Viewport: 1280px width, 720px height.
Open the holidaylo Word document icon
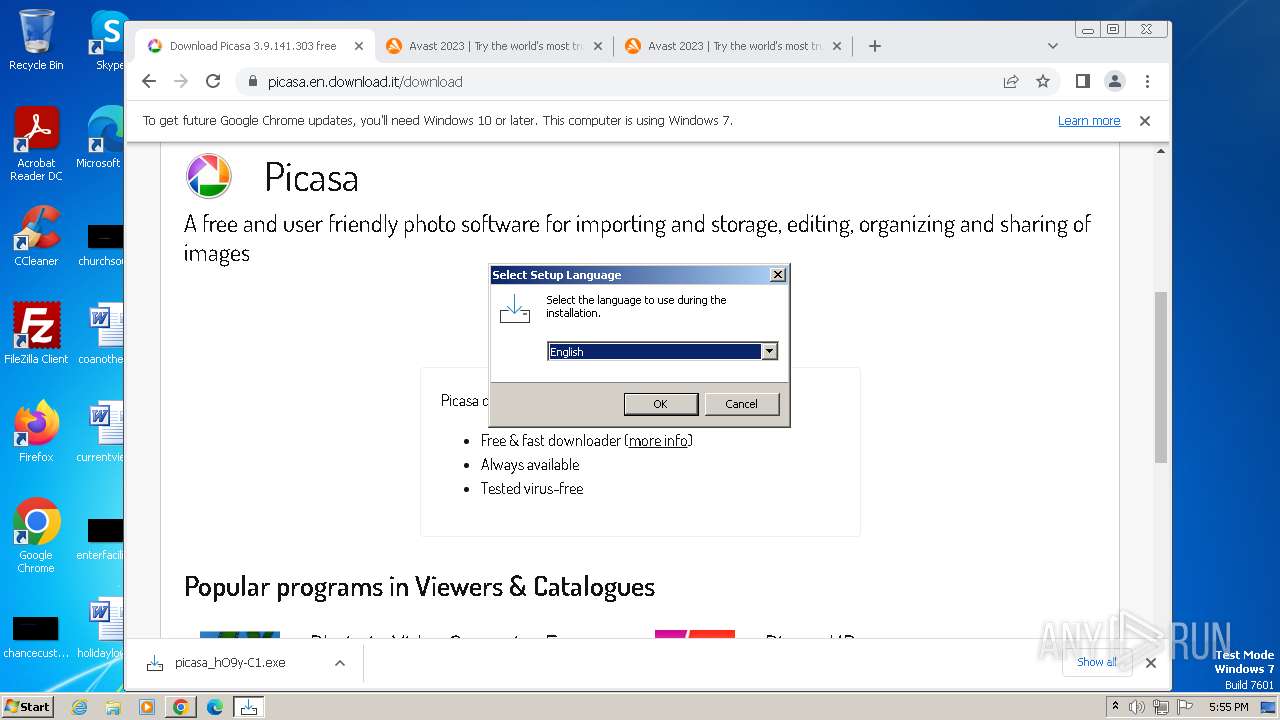point(103,628)
